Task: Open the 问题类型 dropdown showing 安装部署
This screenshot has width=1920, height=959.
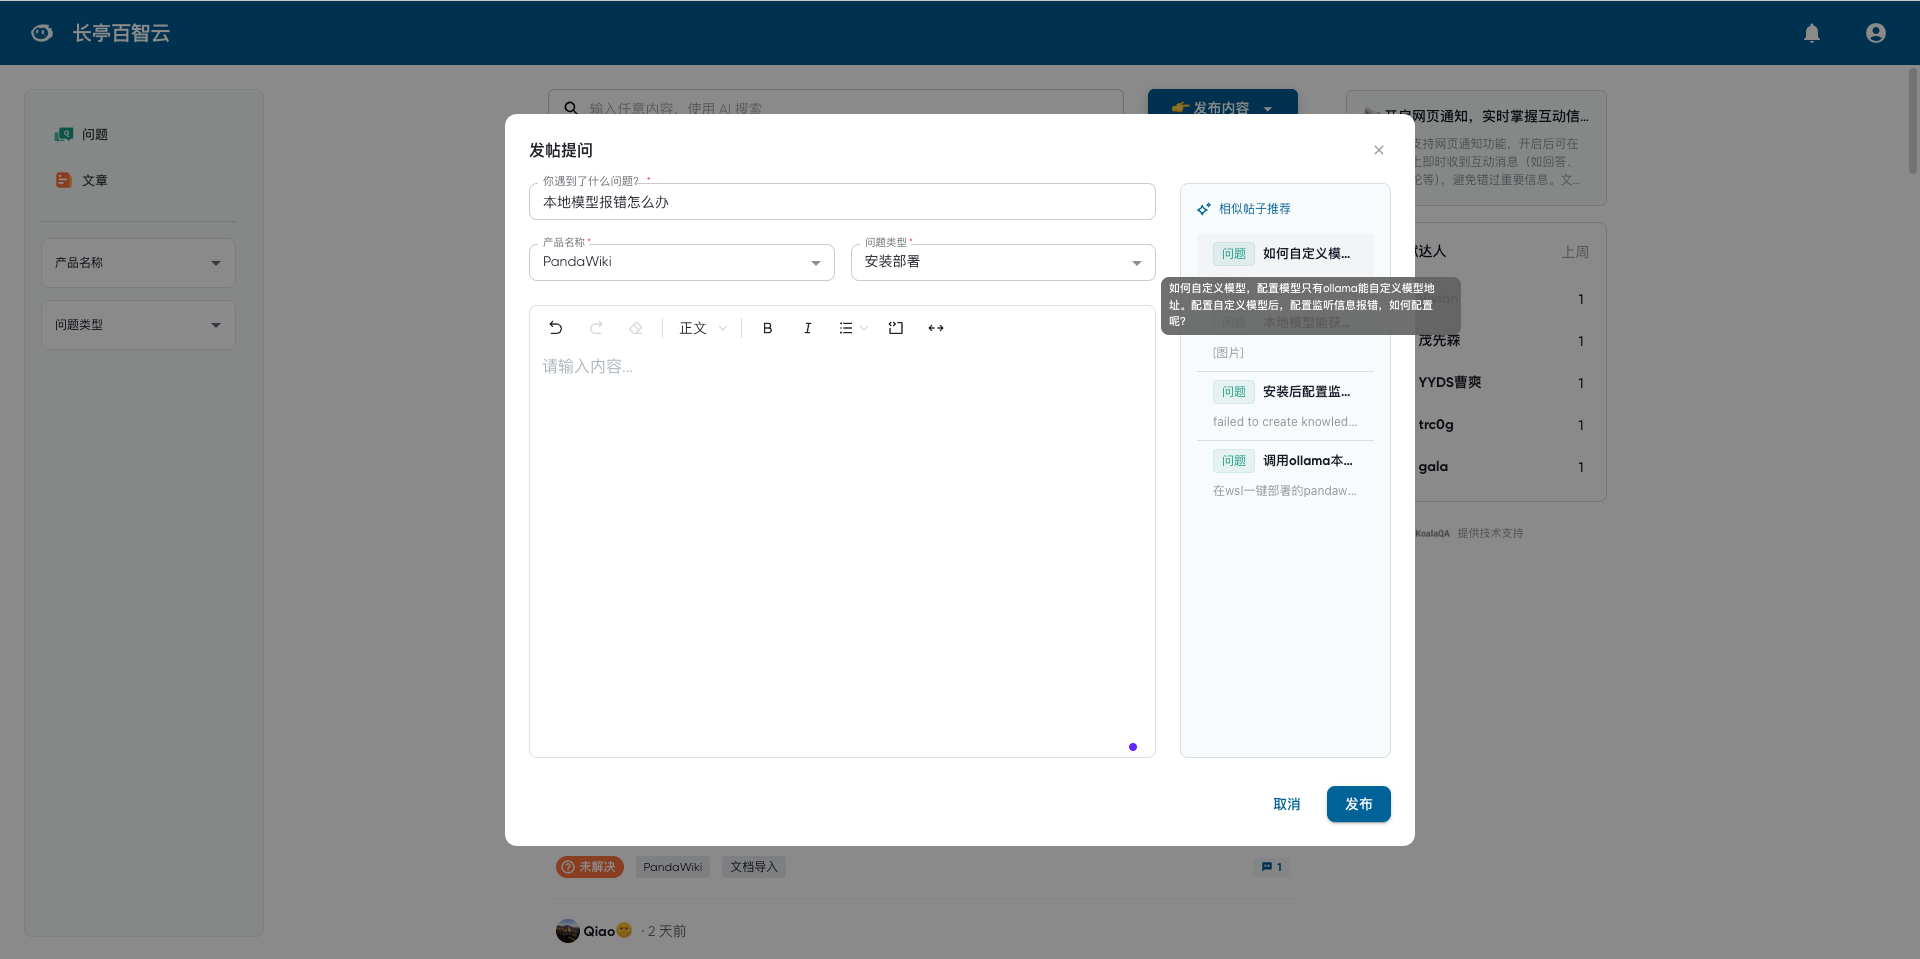Action: coord(1136,262)
